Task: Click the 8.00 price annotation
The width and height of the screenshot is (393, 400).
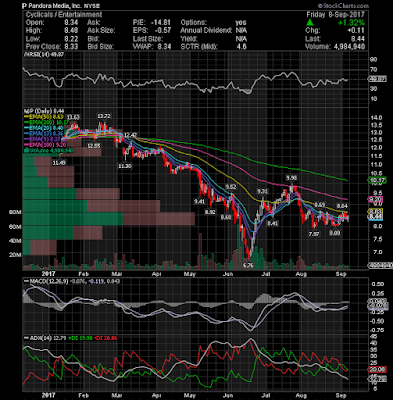Action: tap(335, 233)
